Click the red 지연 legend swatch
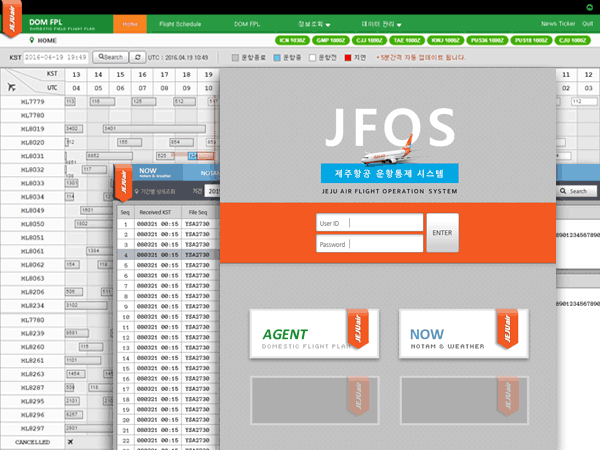Viewport: 600px width, 450px height. point(347,58)
